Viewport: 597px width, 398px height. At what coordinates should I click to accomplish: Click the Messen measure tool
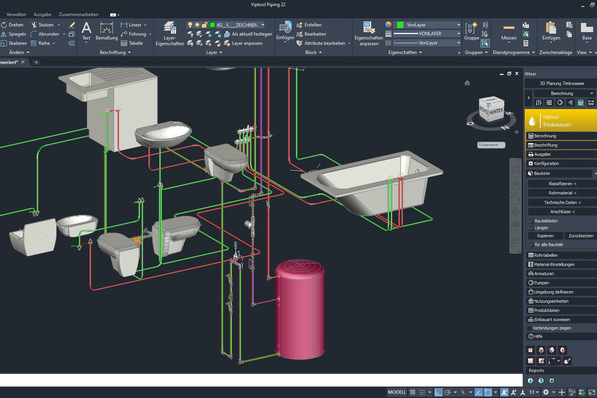(509, 31)
